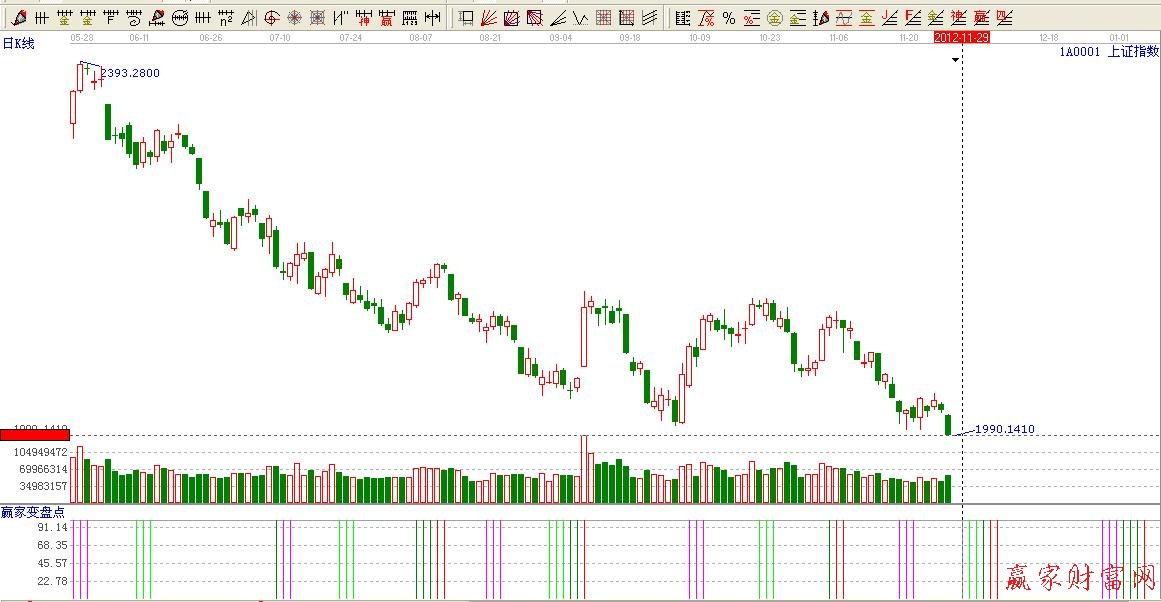Screen dimensions: 1161x602
Task: Click the spiderweb square grid icon
Action: click(x=317, y=17)
